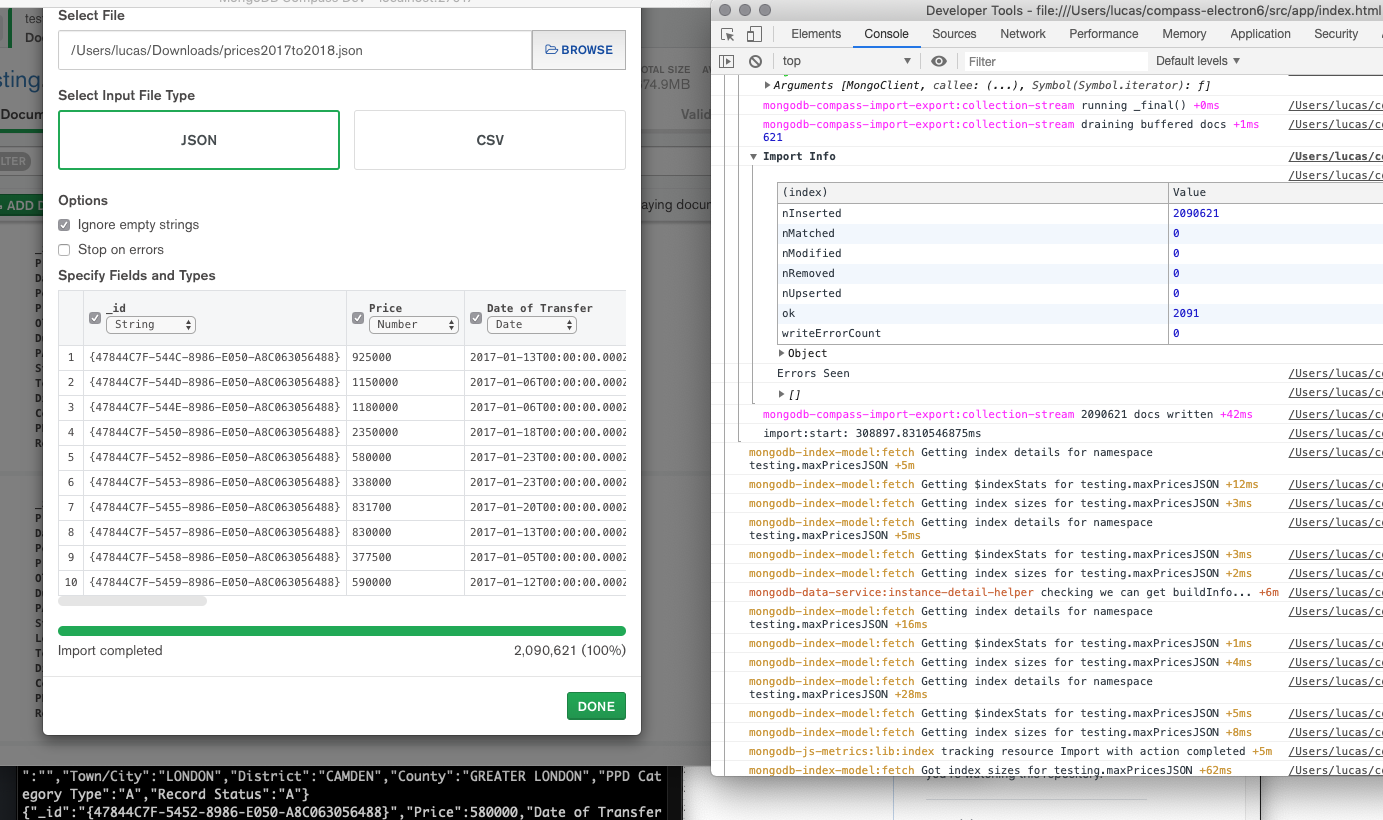Click the Price cell 831700 in row 7
The image size is (1383, 820).
[405, 507]
